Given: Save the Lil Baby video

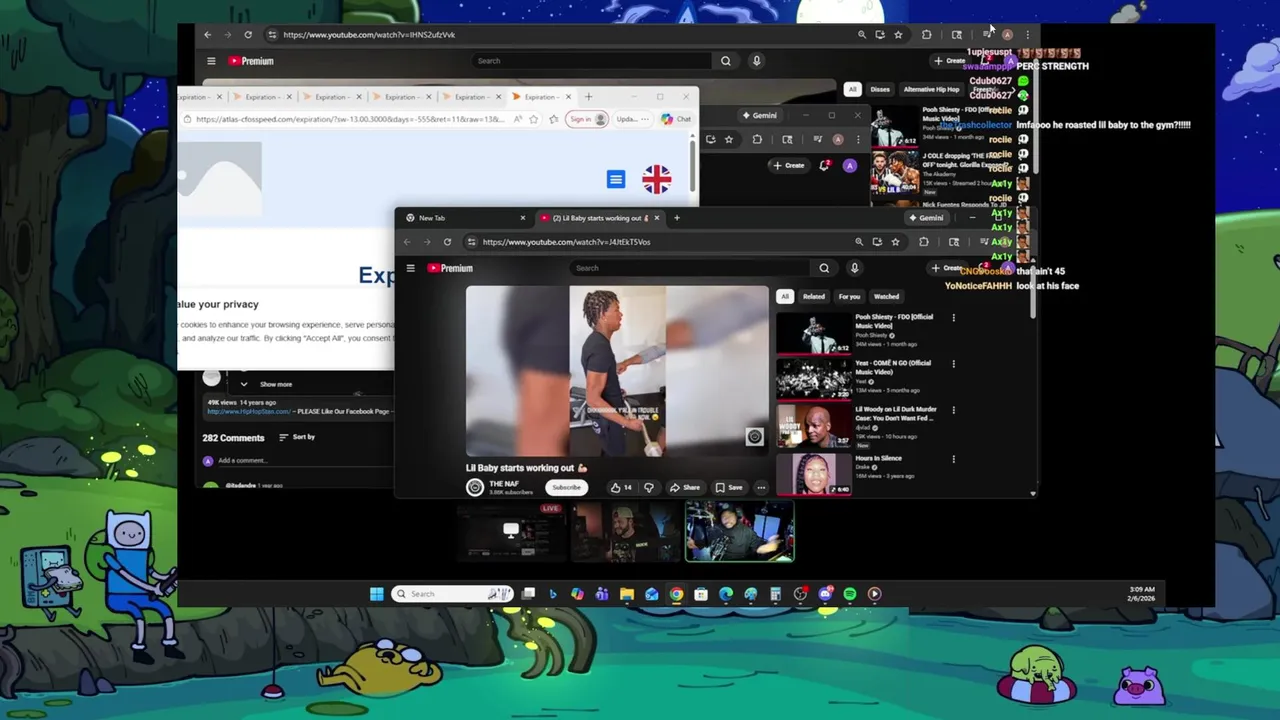Looking at the screenshot, I should tap(729, 487).
